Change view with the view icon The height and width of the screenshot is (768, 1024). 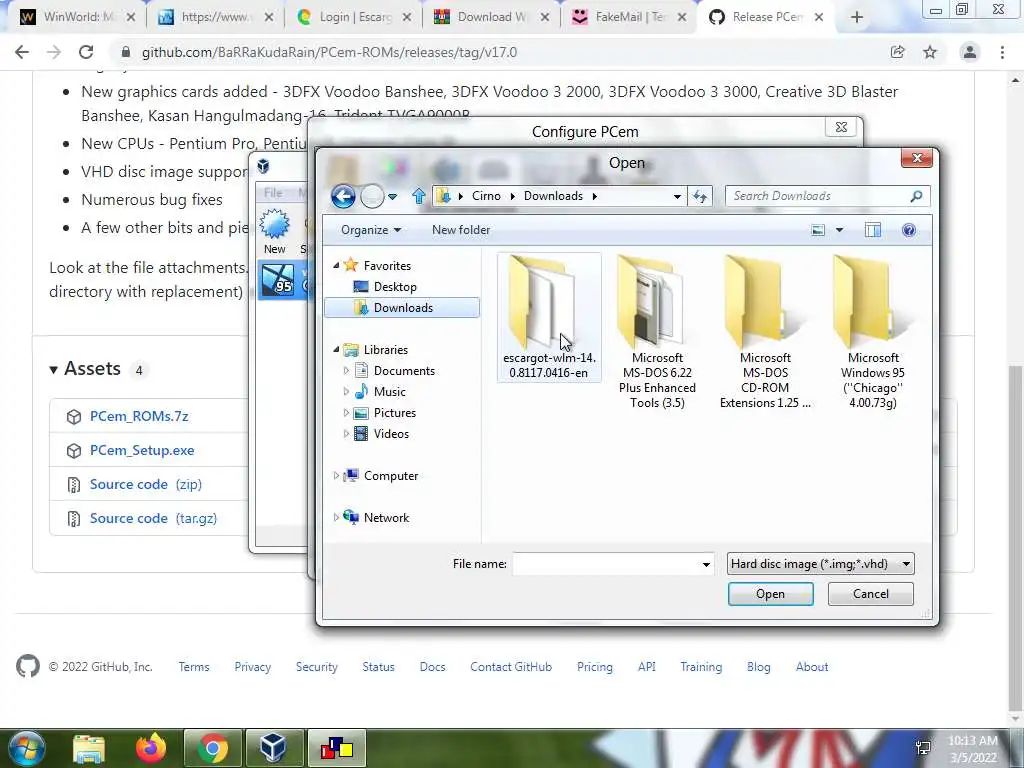point(818,230)
